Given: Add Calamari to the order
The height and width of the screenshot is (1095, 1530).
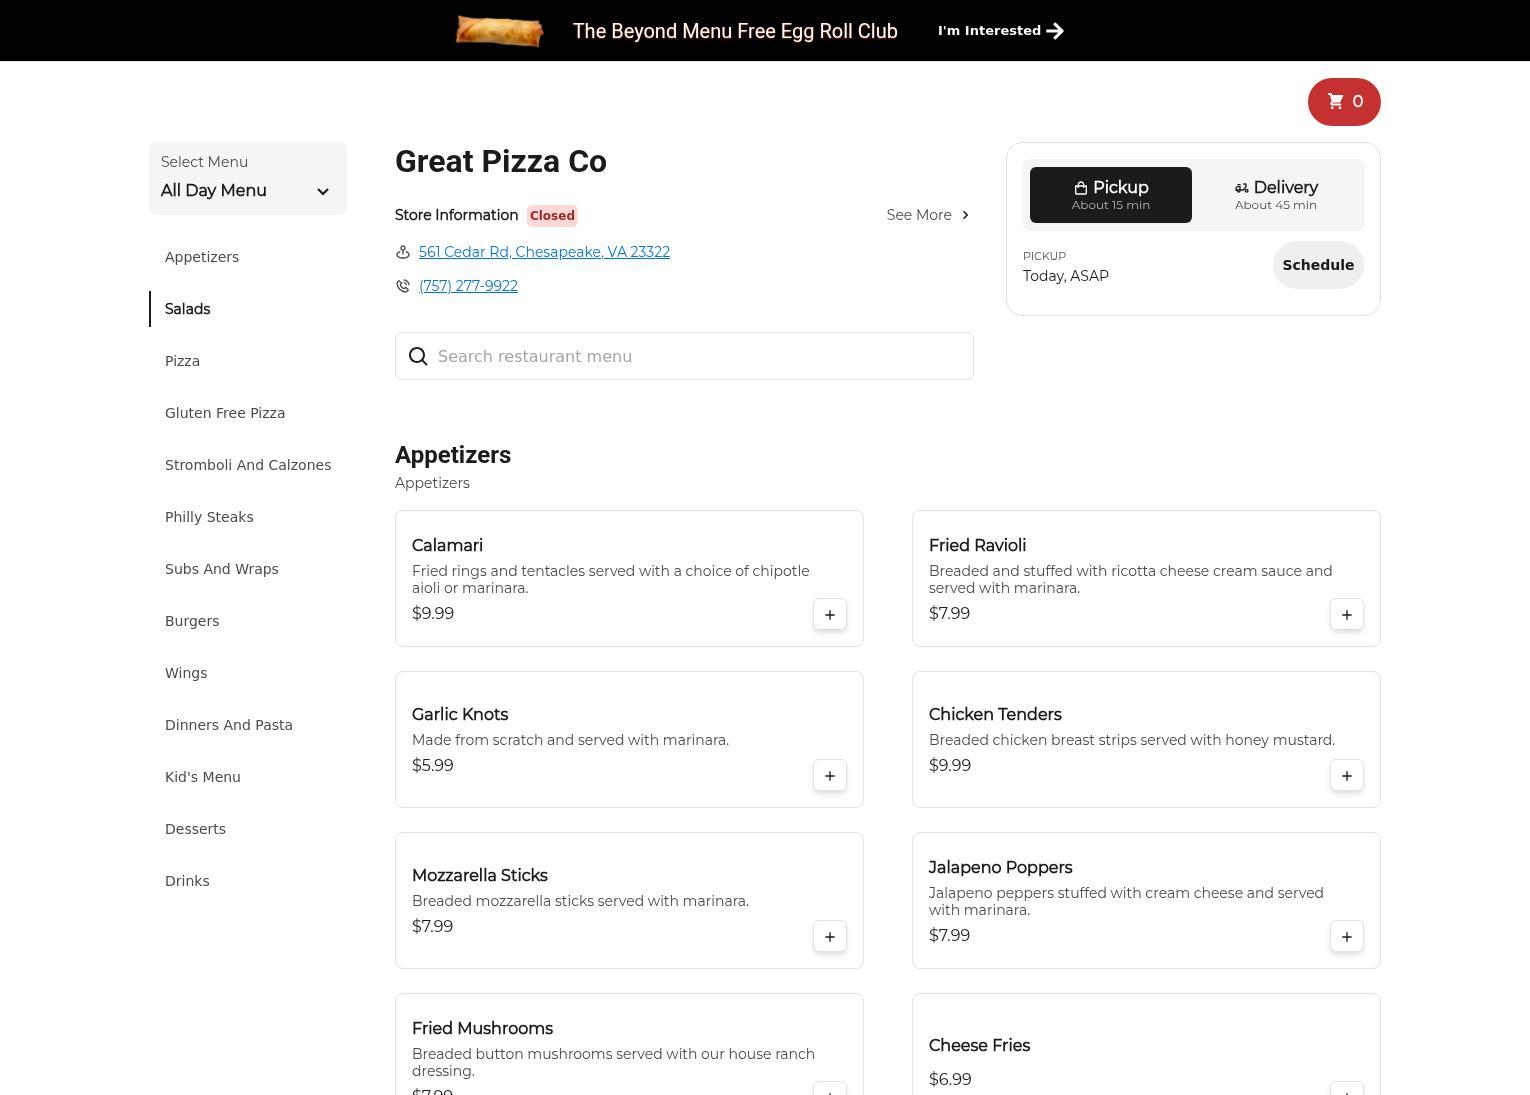Looking at the screenshot, I should 829,615.
